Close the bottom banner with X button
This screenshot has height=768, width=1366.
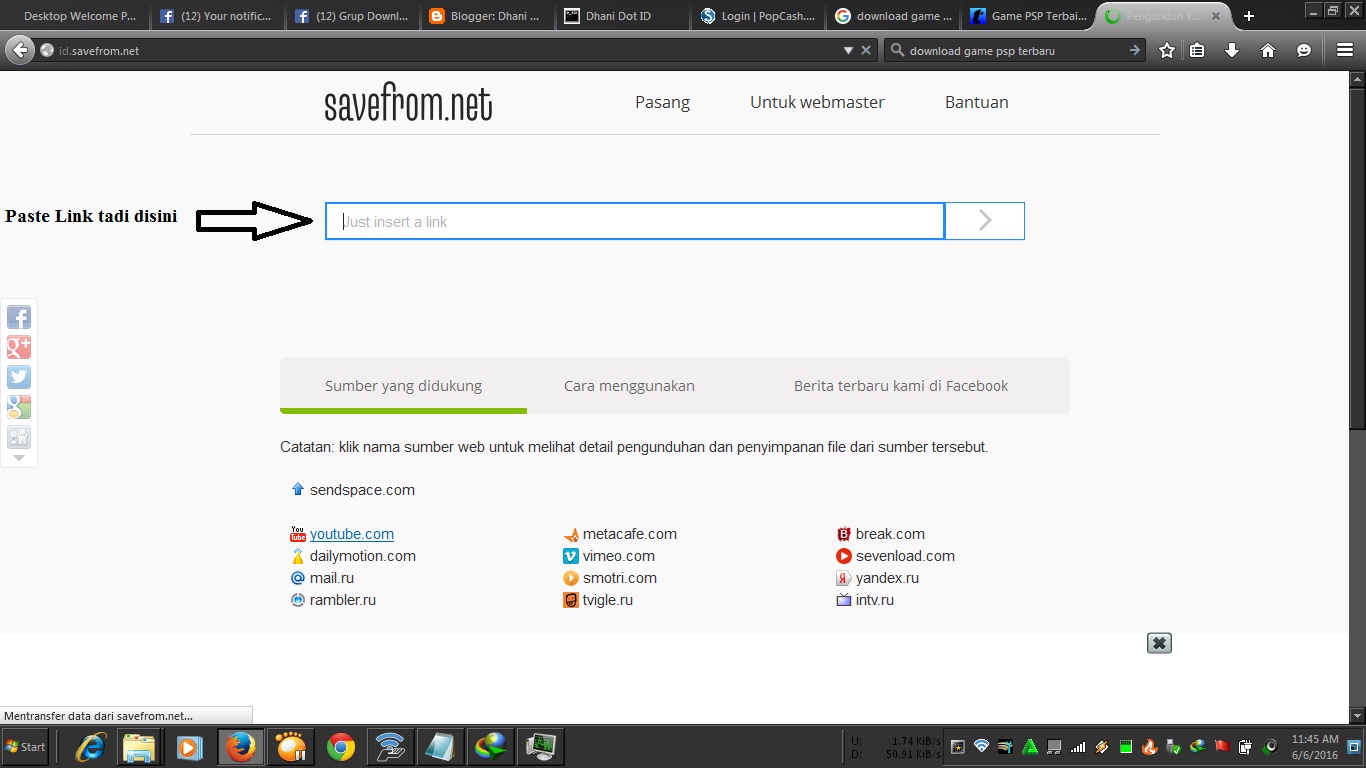[1159, 643]
